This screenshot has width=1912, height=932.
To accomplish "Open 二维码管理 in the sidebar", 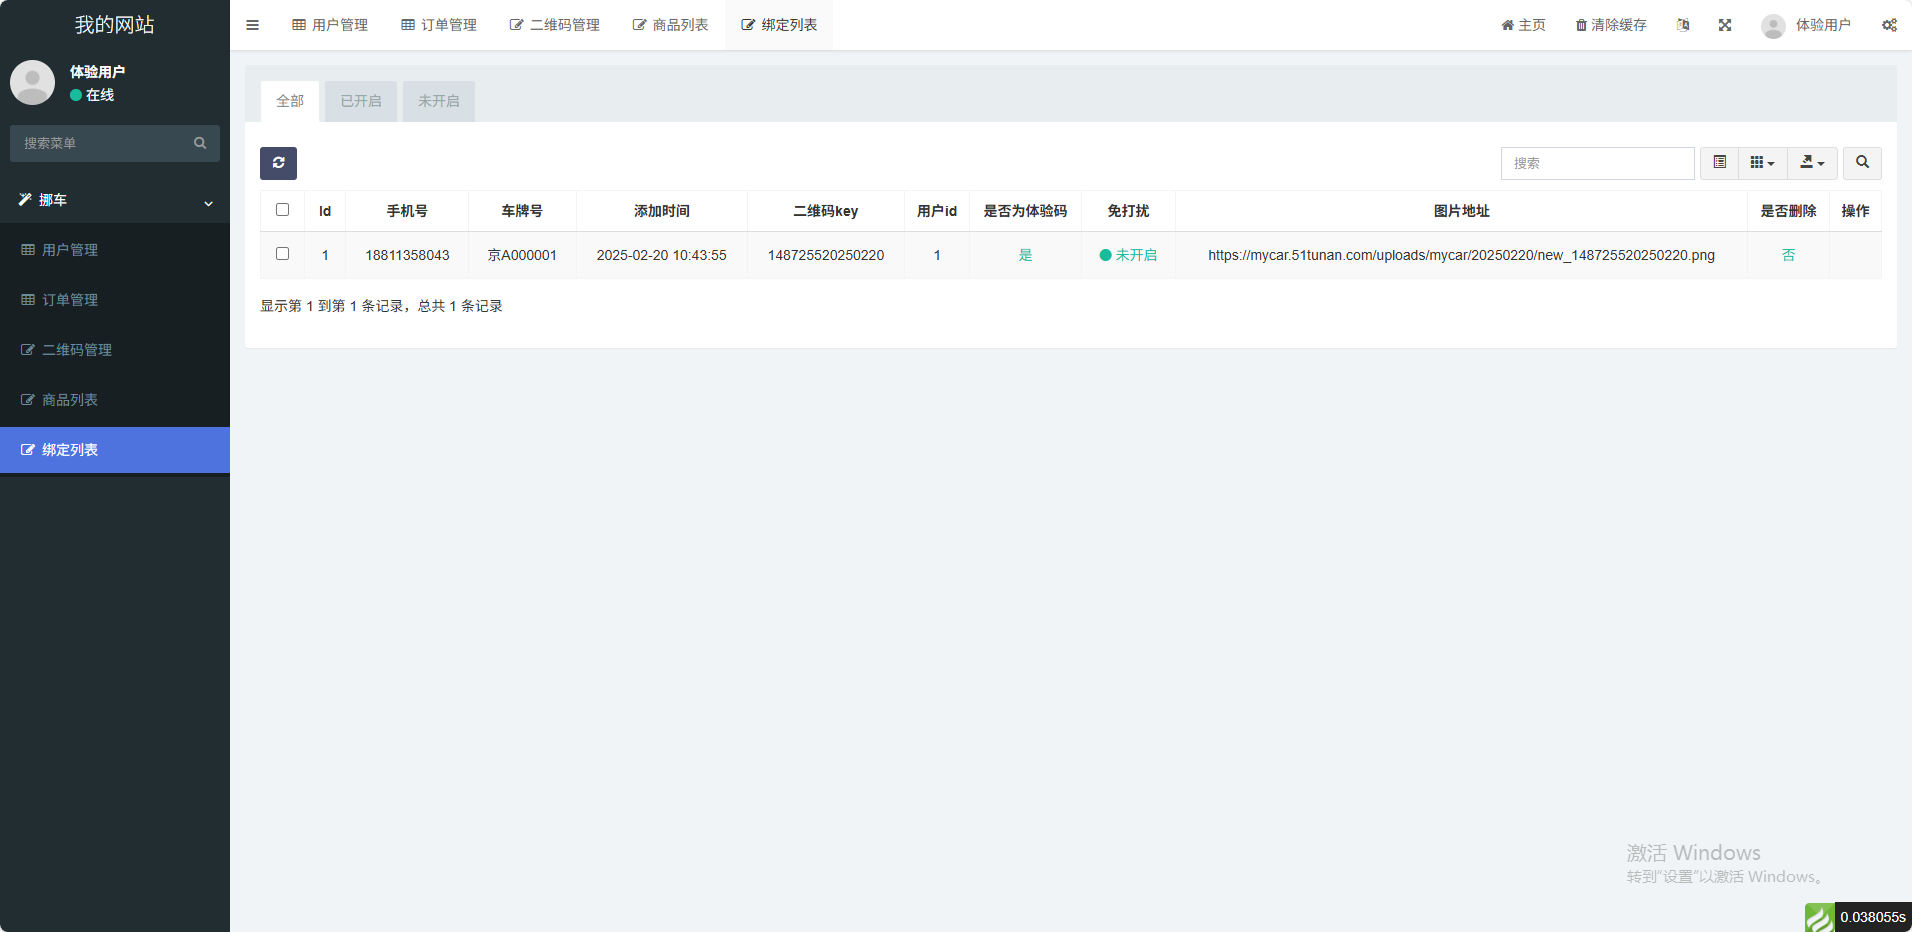I will (x=77, y=350).
